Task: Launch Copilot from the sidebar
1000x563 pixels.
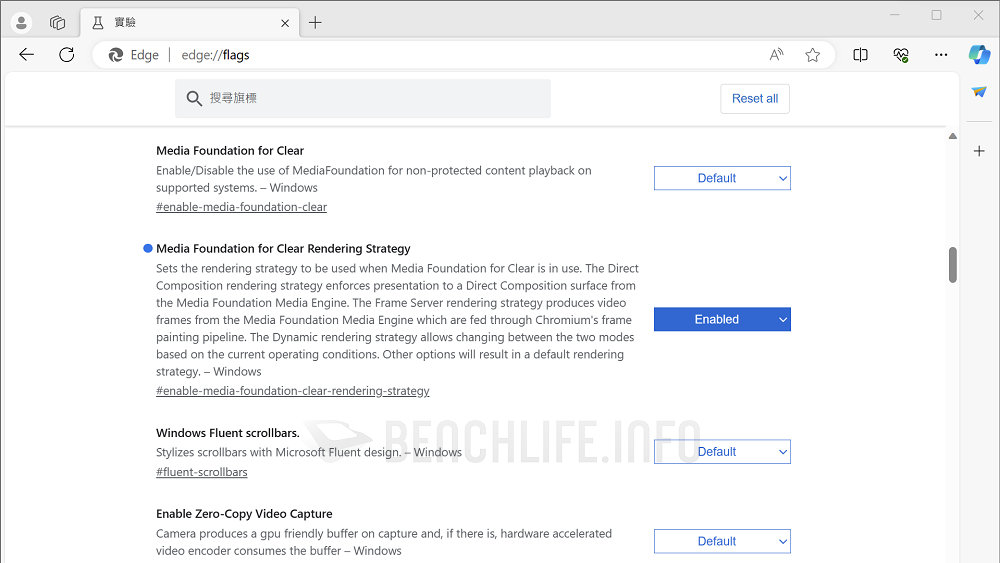Action: click(979, 54)
